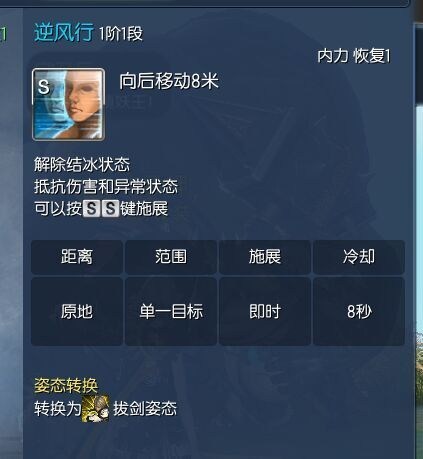This screenshot has width=423, height=459.
Task: Click the first S key icon
Action: click(91, 209)
